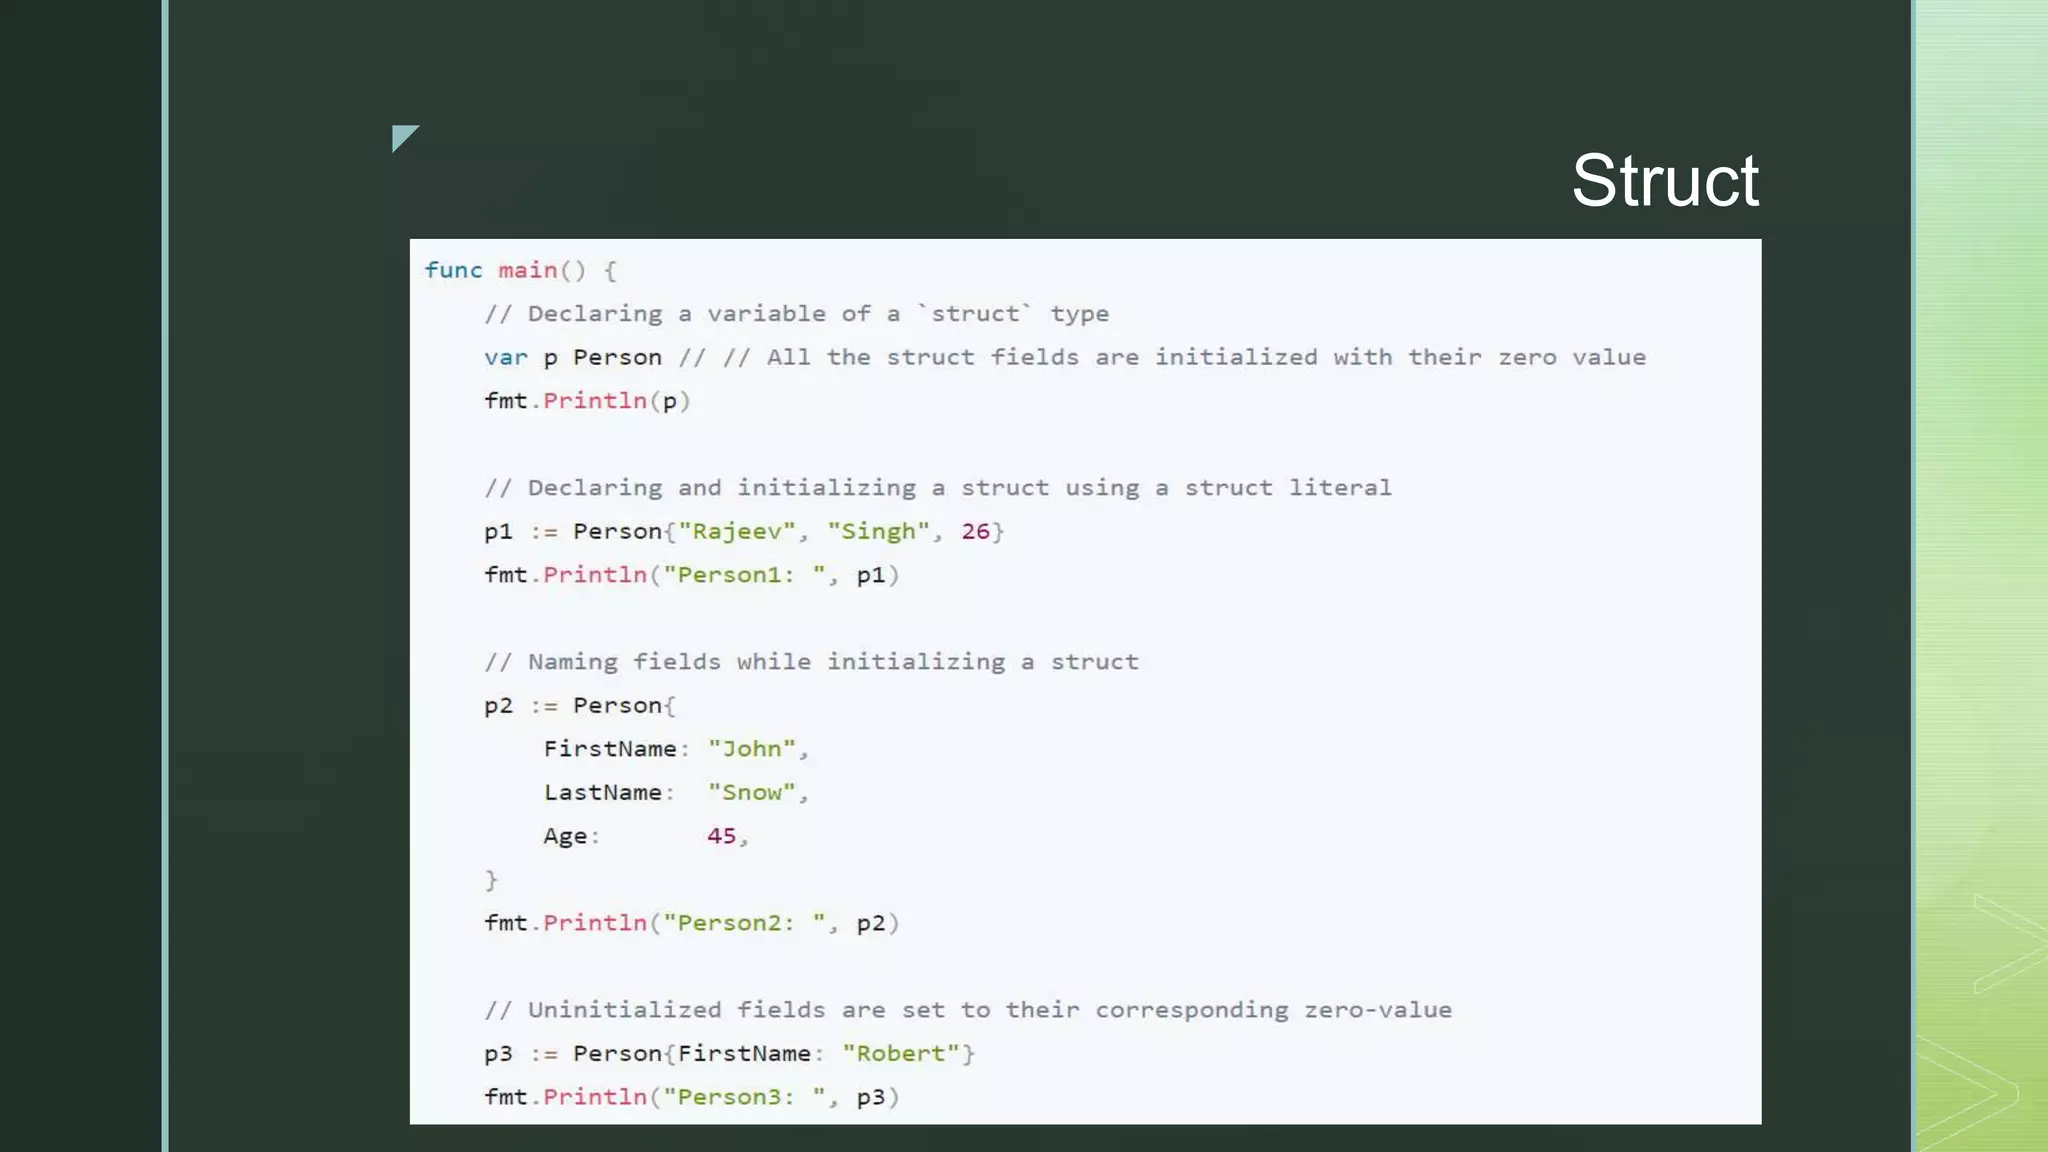Click the "Person2: " string in Println

[x=744, y=923]
